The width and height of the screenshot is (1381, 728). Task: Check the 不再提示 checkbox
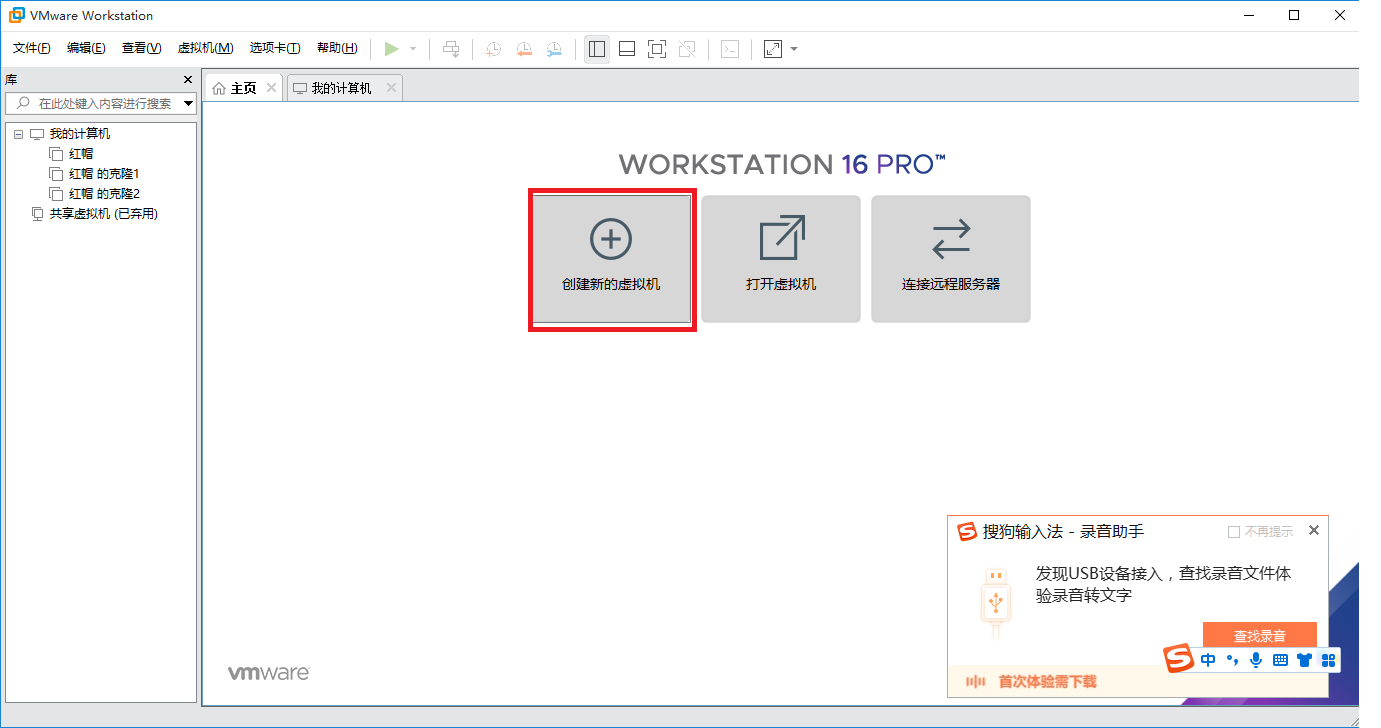pos(1234,532)
